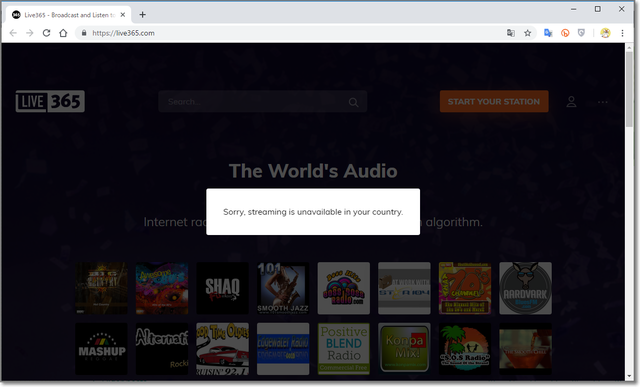The width and height of the screenshot is (640, 387).
Task: Focus the Live365 Search field
Action: click(262, 102)
